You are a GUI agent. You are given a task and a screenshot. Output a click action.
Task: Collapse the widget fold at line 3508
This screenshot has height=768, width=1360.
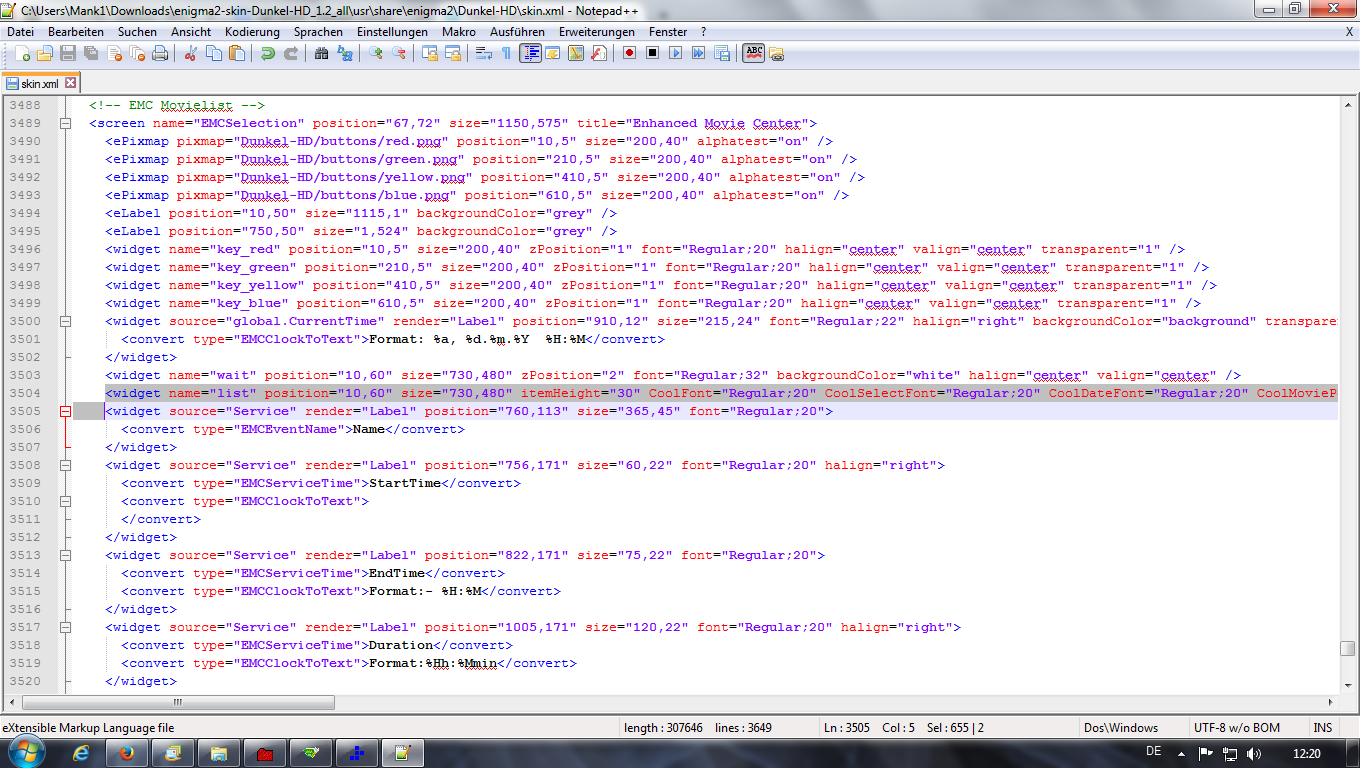tap(66, 466)
